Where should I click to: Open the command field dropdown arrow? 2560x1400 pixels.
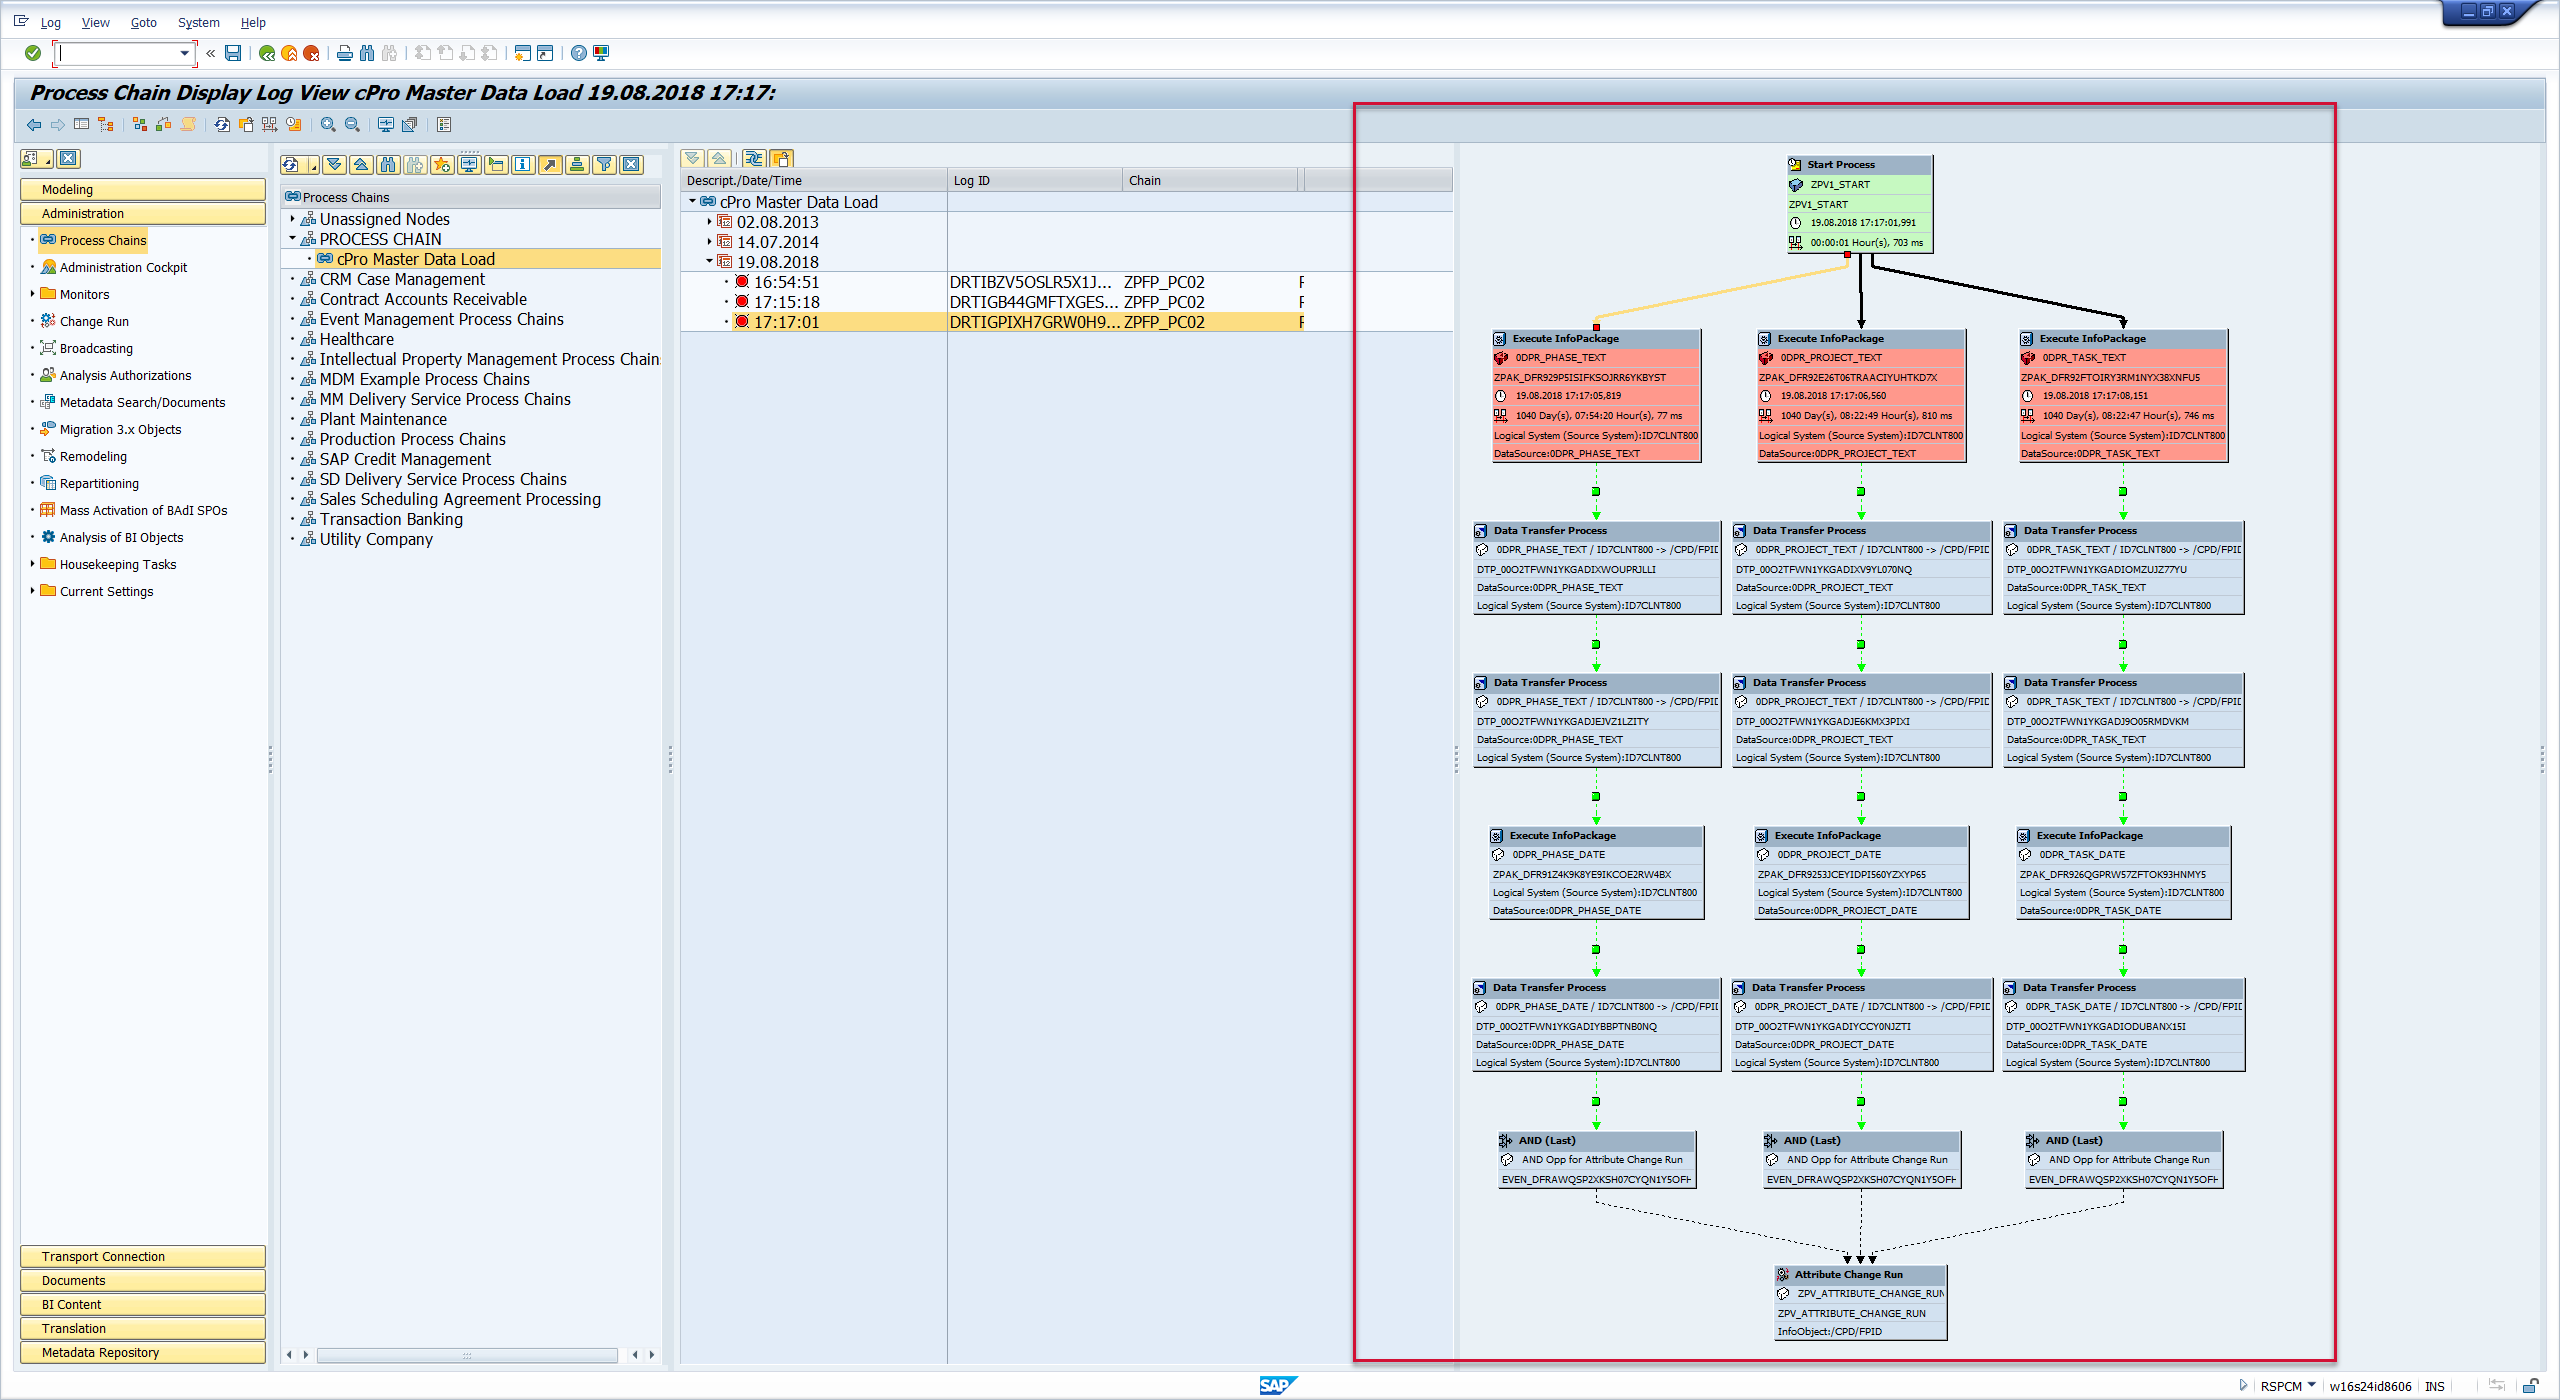coord(184,53)
